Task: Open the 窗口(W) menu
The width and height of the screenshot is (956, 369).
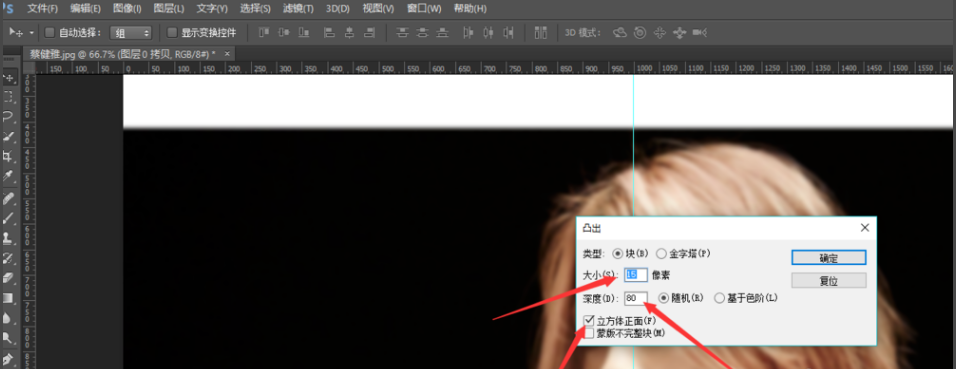Action: point(423,9)
